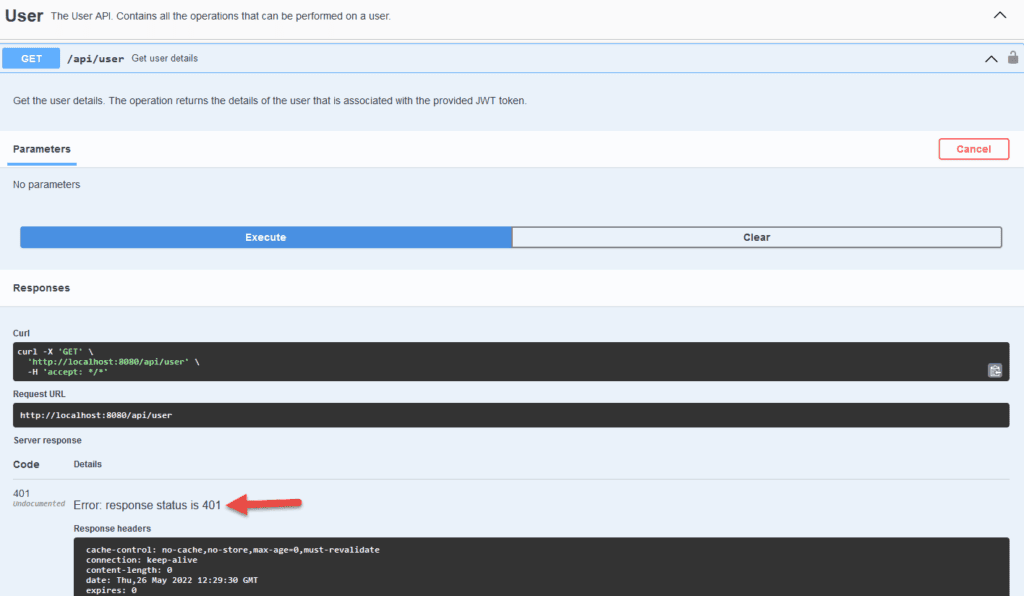The image size is (1024, 596).
Task: Select the Parameters tab
Action: click(x=42, y=149)
